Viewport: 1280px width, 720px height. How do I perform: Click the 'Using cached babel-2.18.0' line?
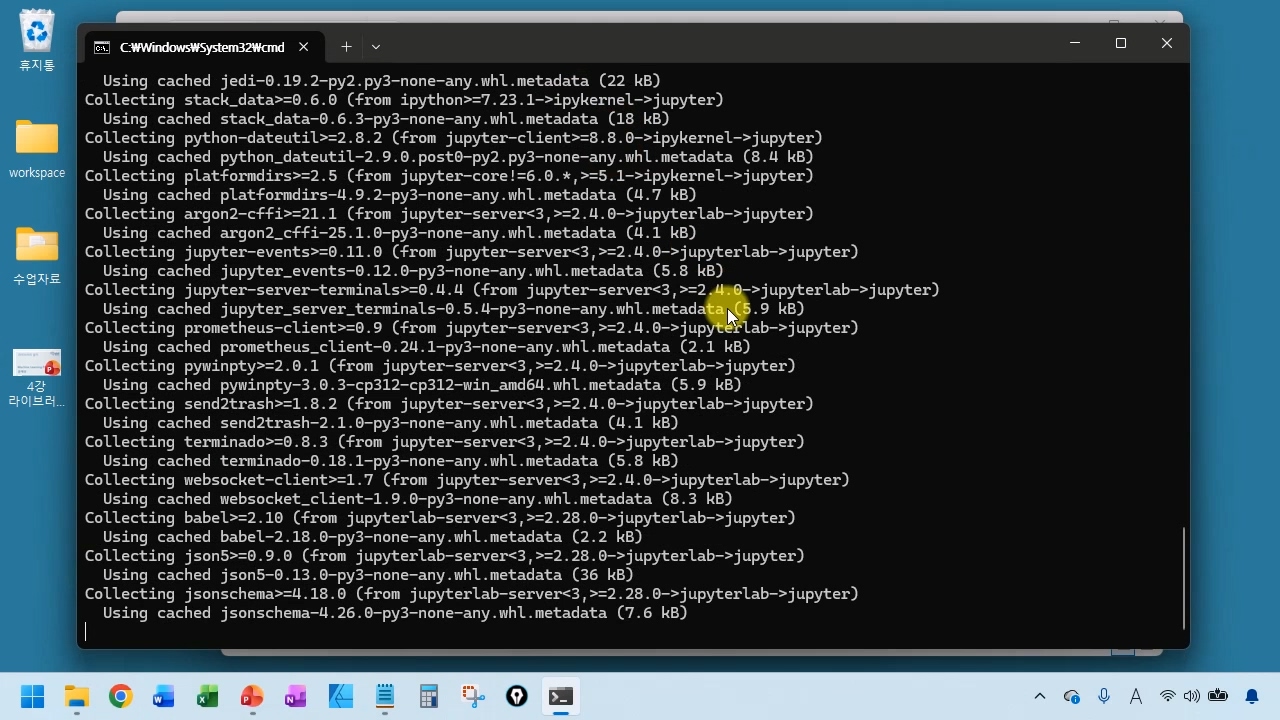pyautogui.click(x=373, y=537)
